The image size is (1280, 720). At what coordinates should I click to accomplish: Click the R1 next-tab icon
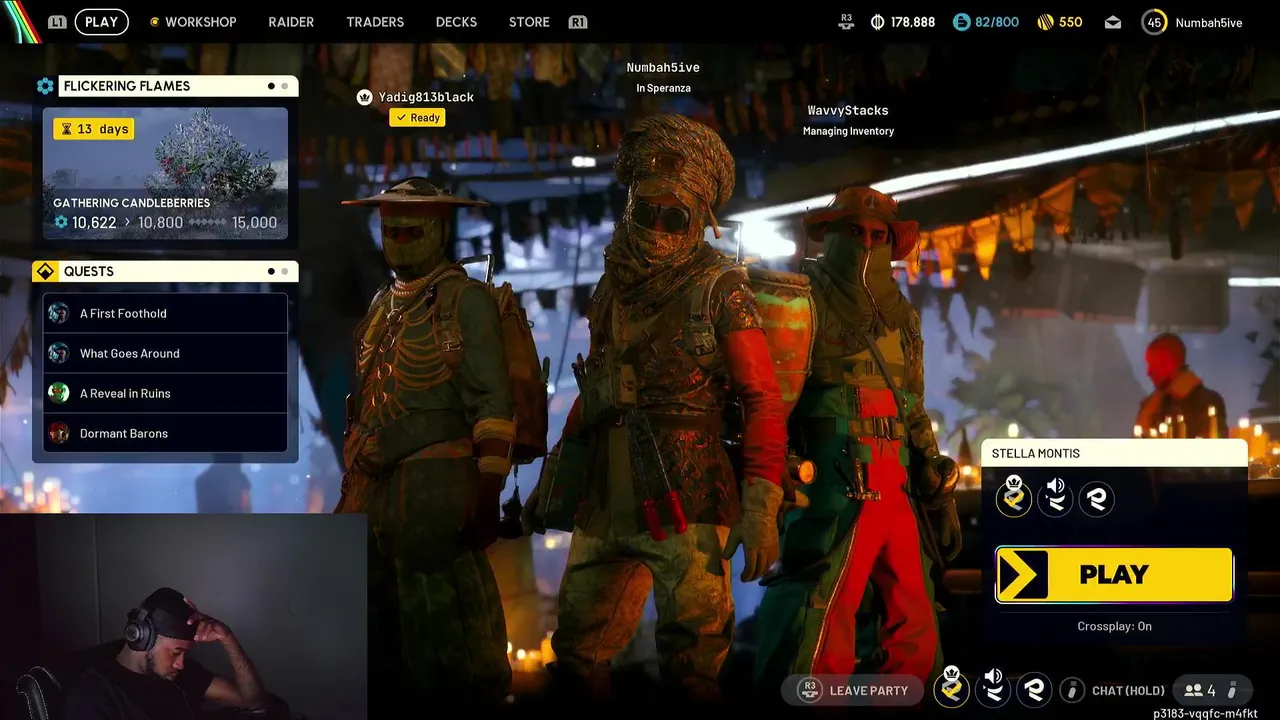(577, 22)
